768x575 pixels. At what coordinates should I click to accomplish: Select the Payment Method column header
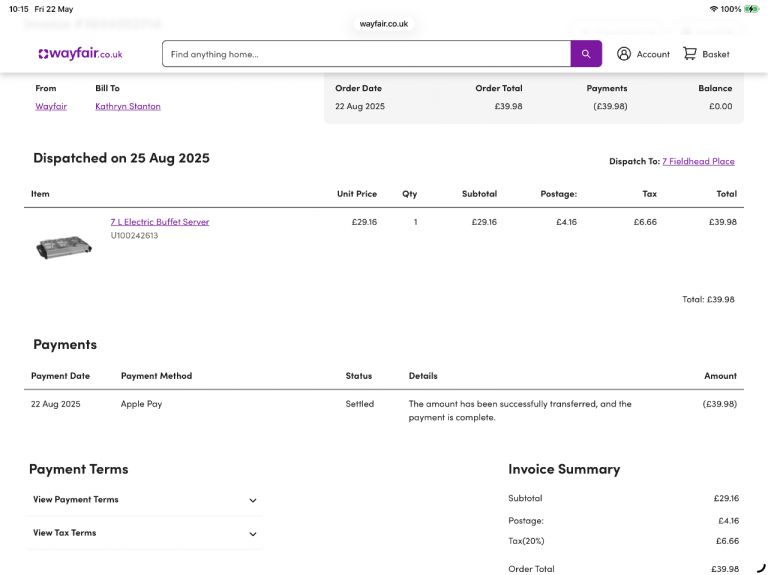pyautogui.click(x=156, y=376)
